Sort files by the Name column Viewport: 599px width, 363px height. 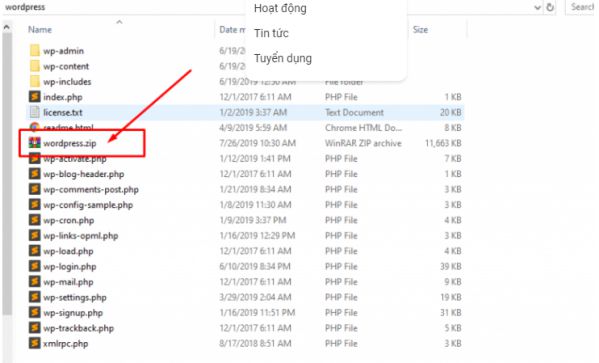40,30
